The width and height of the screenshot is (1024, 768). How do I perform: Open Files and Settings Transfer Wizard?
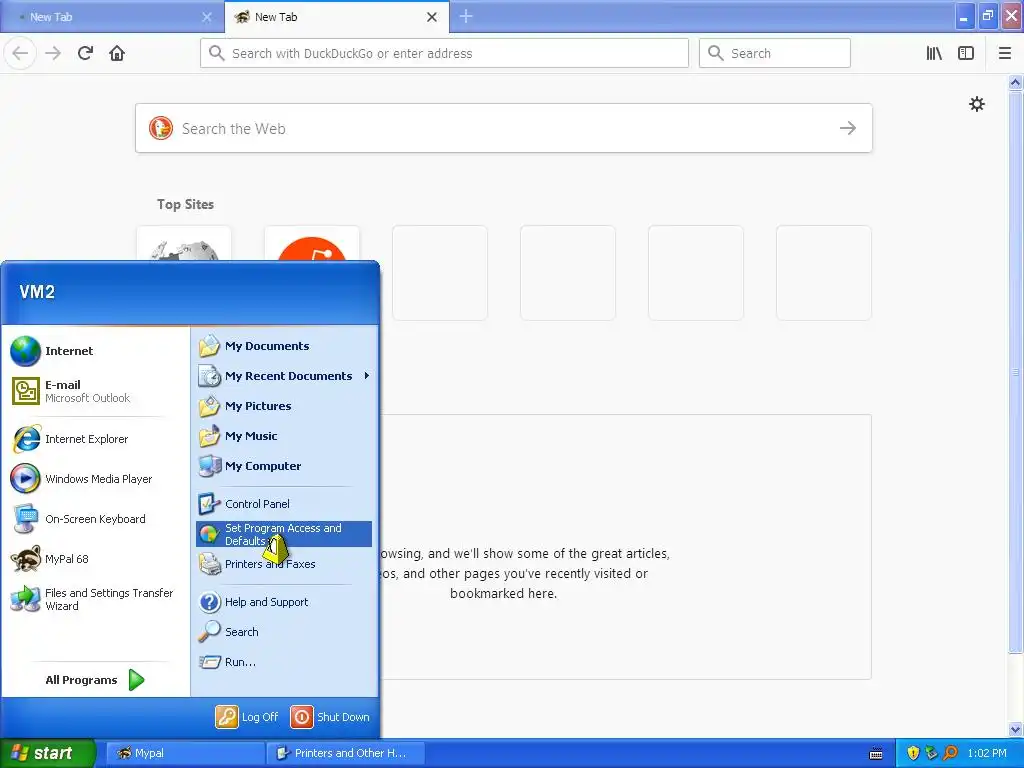tap(97, 599)
